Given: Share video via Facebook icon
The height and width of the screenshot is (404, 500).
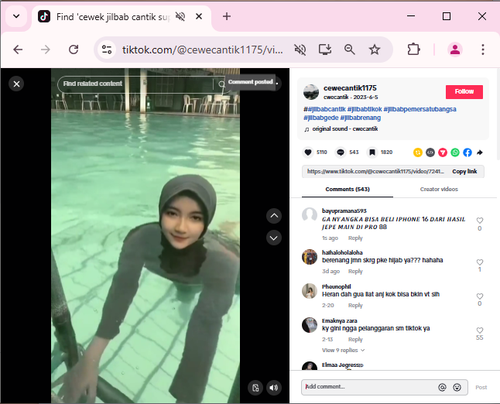Looking at the screenshot, I should tap(467, 152).
